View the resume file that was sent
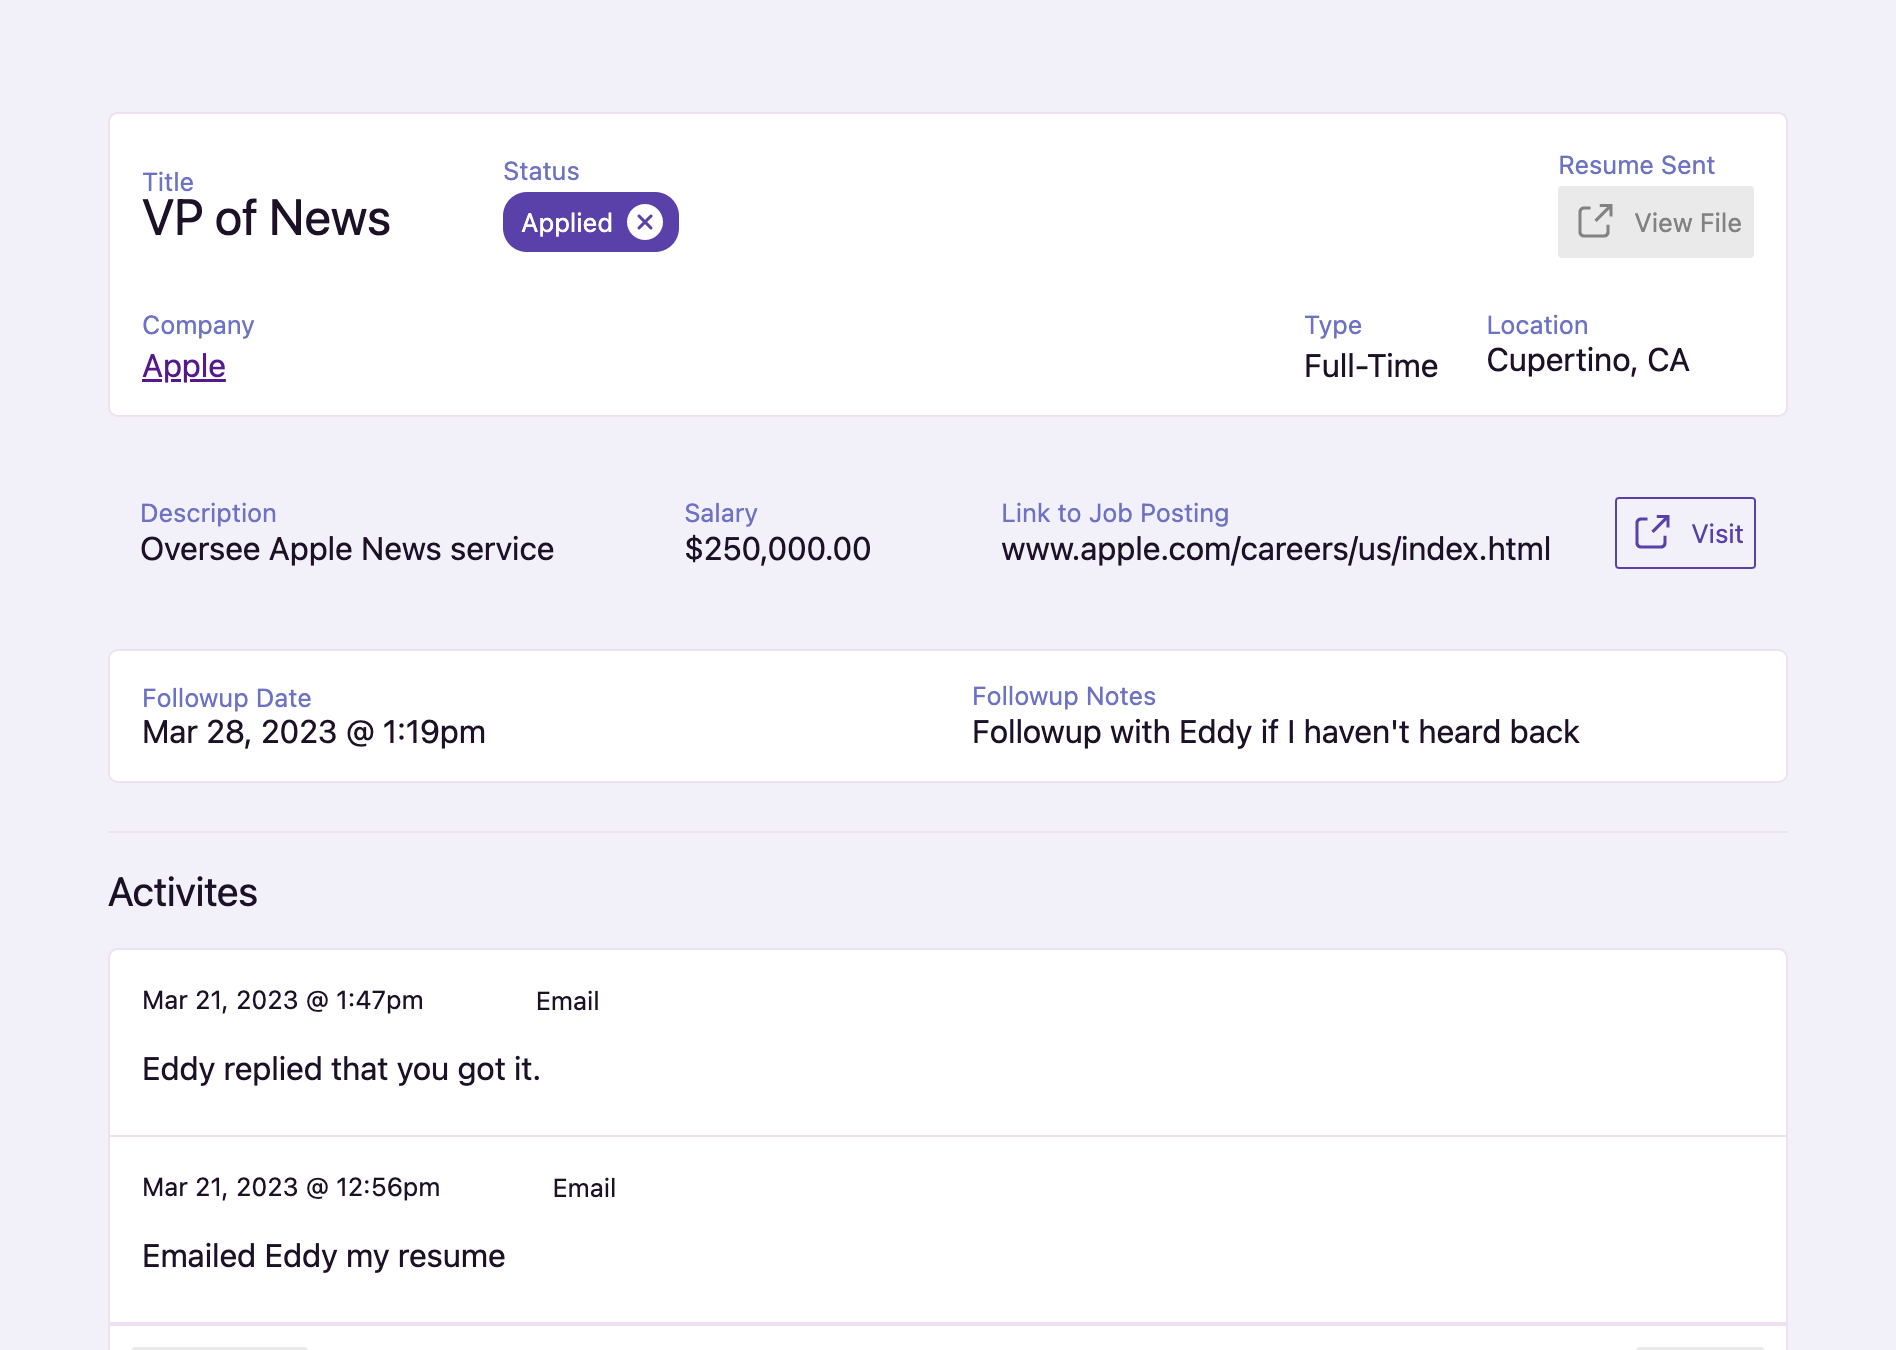The image size is (1896, 1350). point(1655,222)
